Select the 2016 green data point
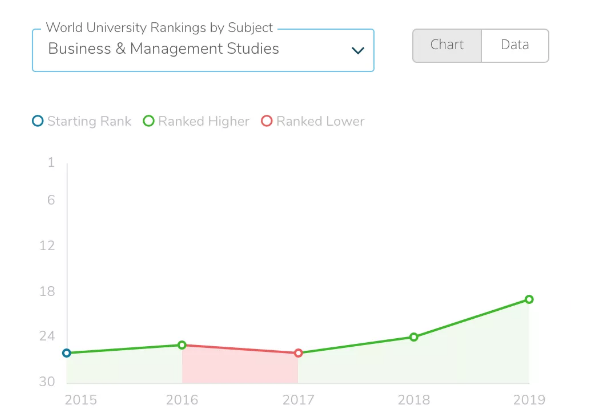The image size is (590, 419). [x=182, y=345]
